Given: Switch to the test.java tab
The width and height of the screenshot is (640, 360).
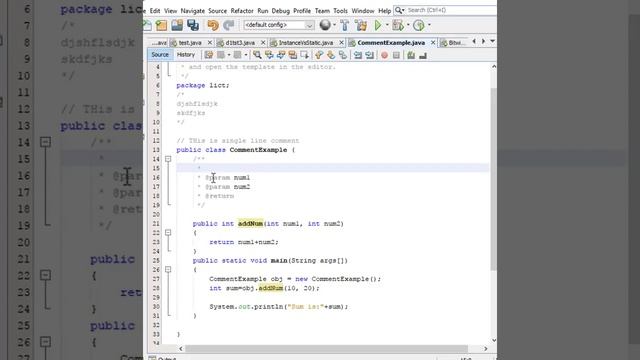Looking at the screenshot, I should click(x=190, y=42).
